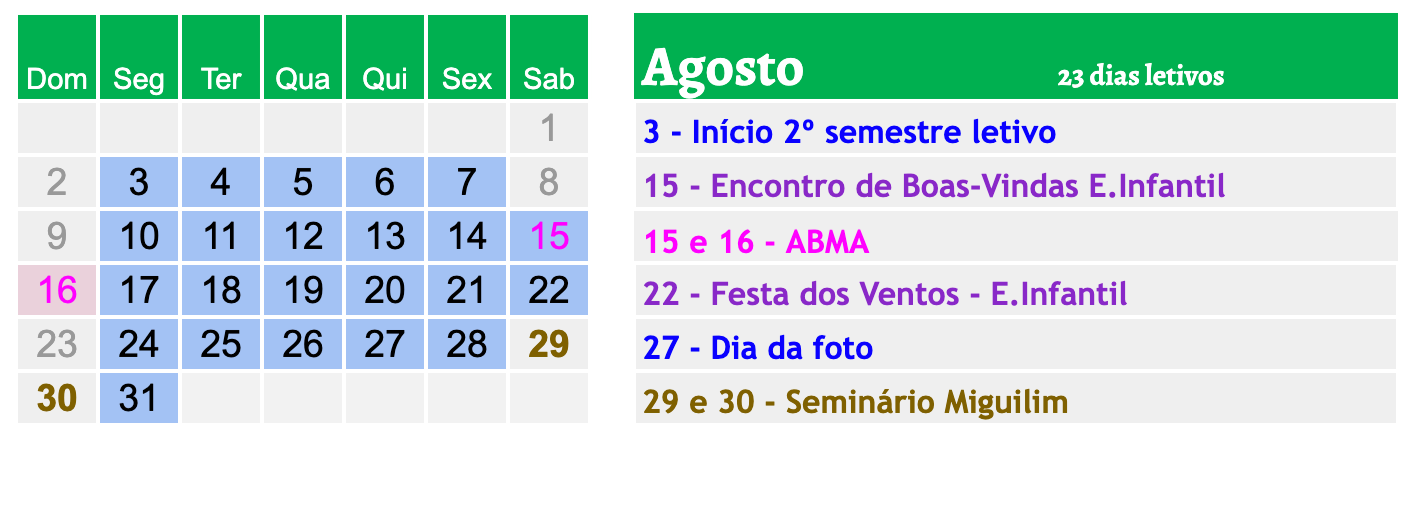Click the Qua weekday header
The height and width of the screenshot is (518, 1412).
303,78
